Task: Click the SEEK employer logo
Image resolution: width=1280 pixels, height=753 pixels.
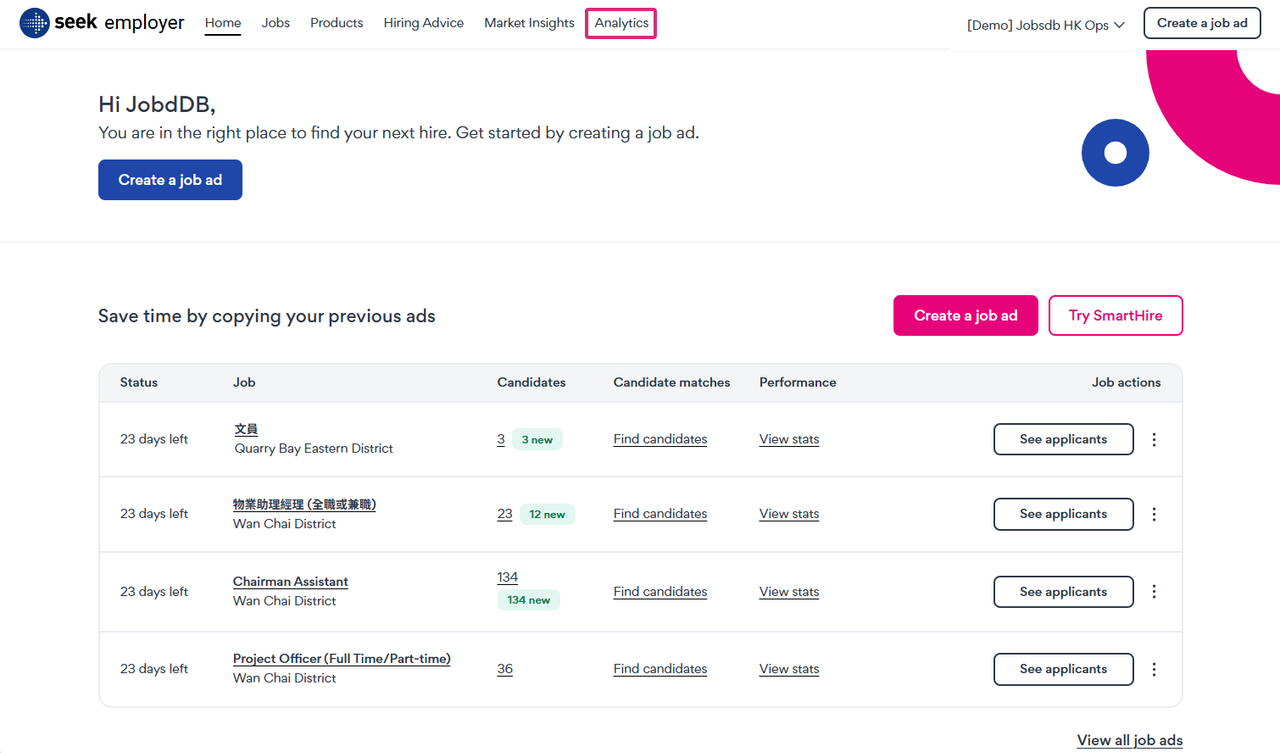Action: point(102,23)
